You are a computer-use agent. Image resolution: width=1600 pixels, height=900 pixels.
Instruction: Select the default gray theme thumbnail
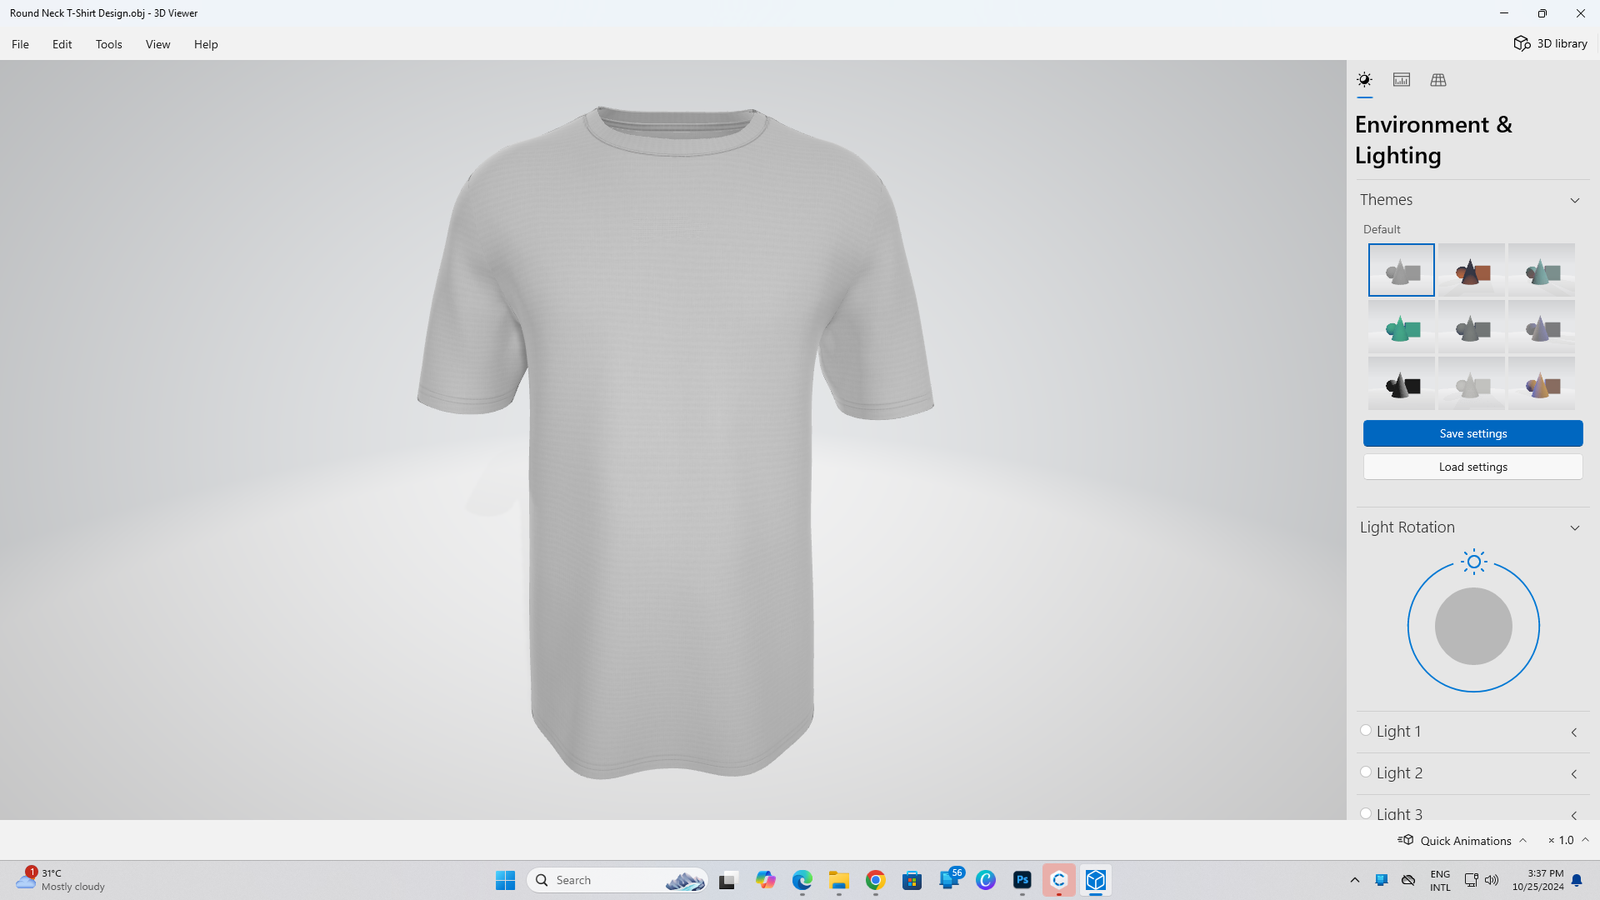coord(1401,270)
